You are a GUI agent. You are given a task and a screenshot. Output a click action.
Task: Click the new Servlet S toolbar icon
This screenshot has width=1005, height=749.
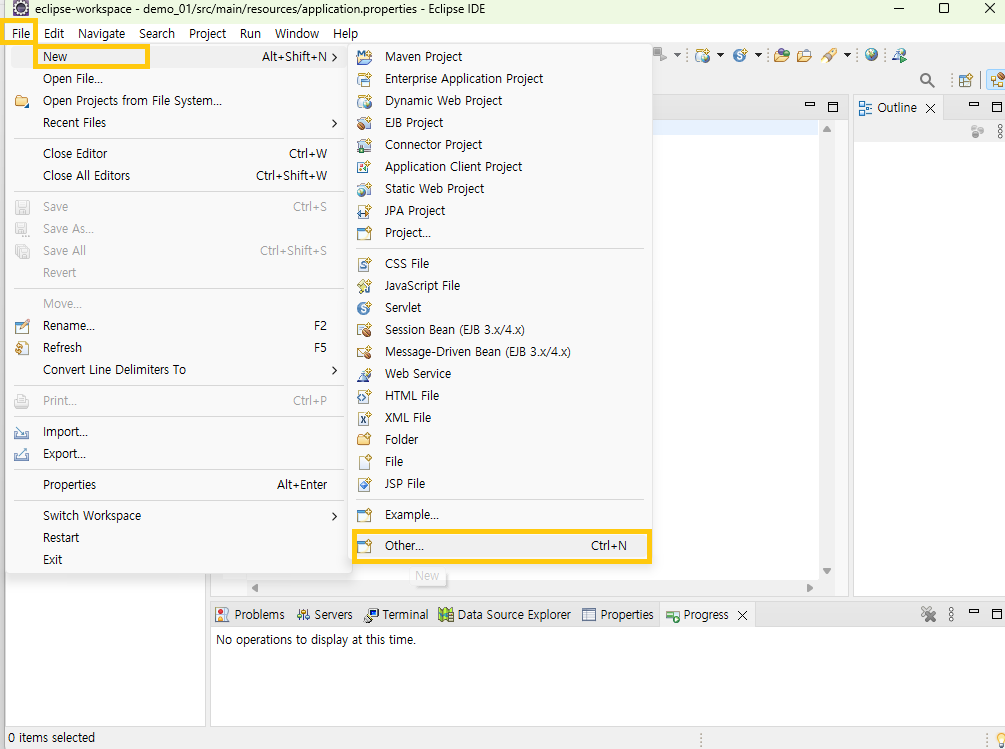740,56
